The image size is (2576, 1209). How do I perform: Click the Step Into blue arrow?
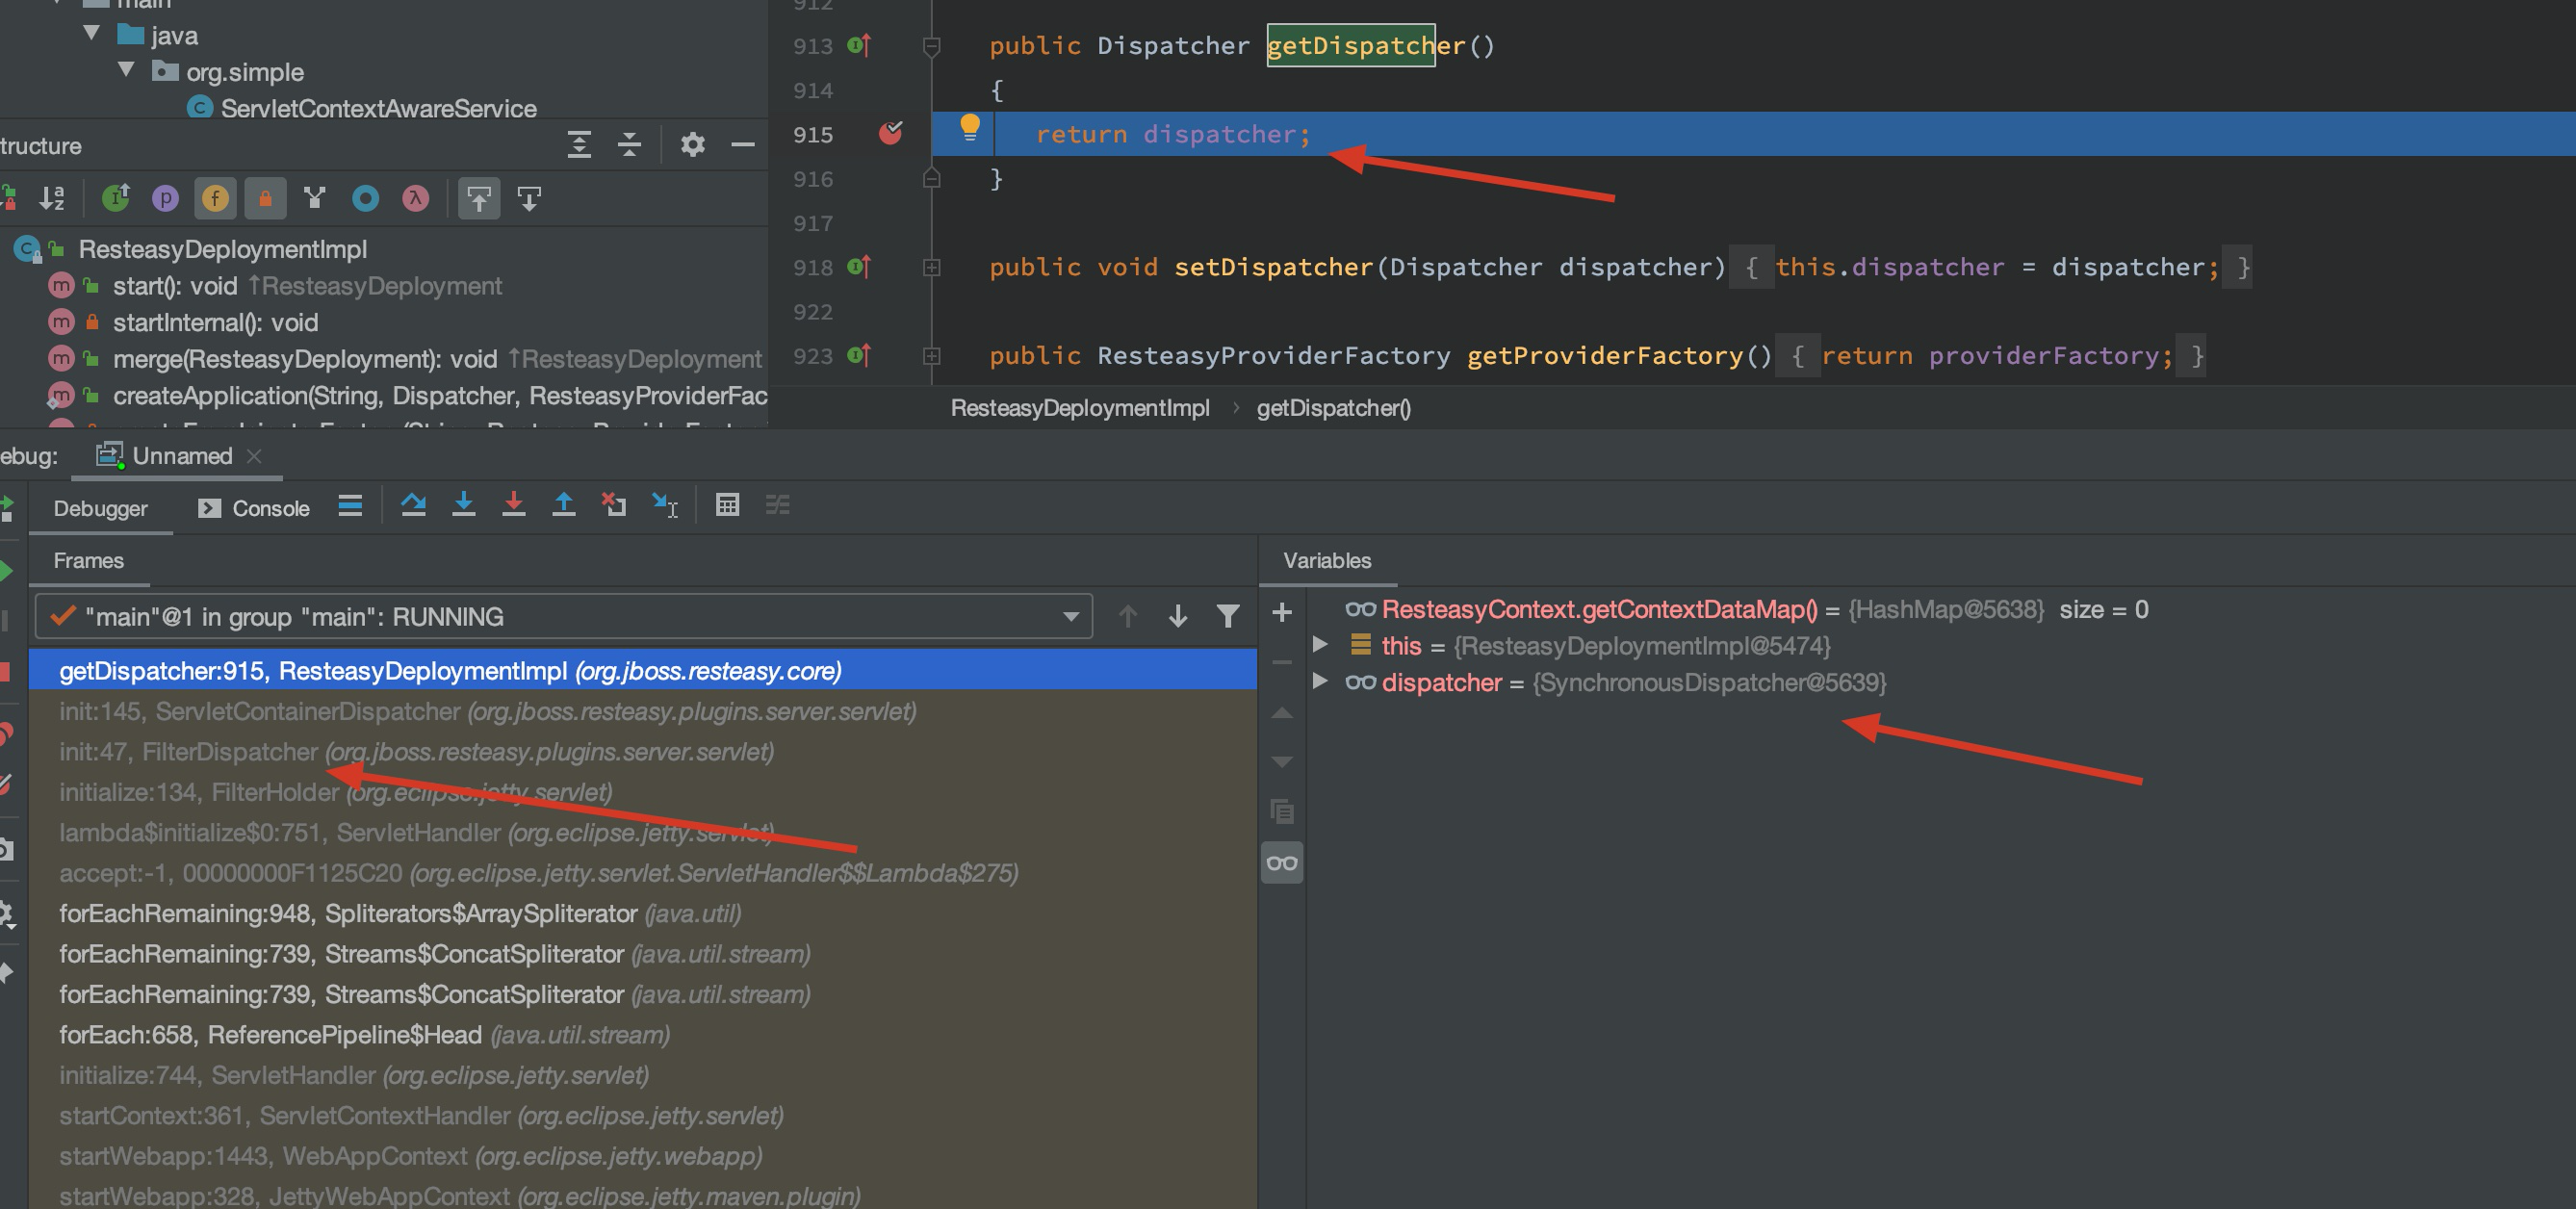point(463,505)
